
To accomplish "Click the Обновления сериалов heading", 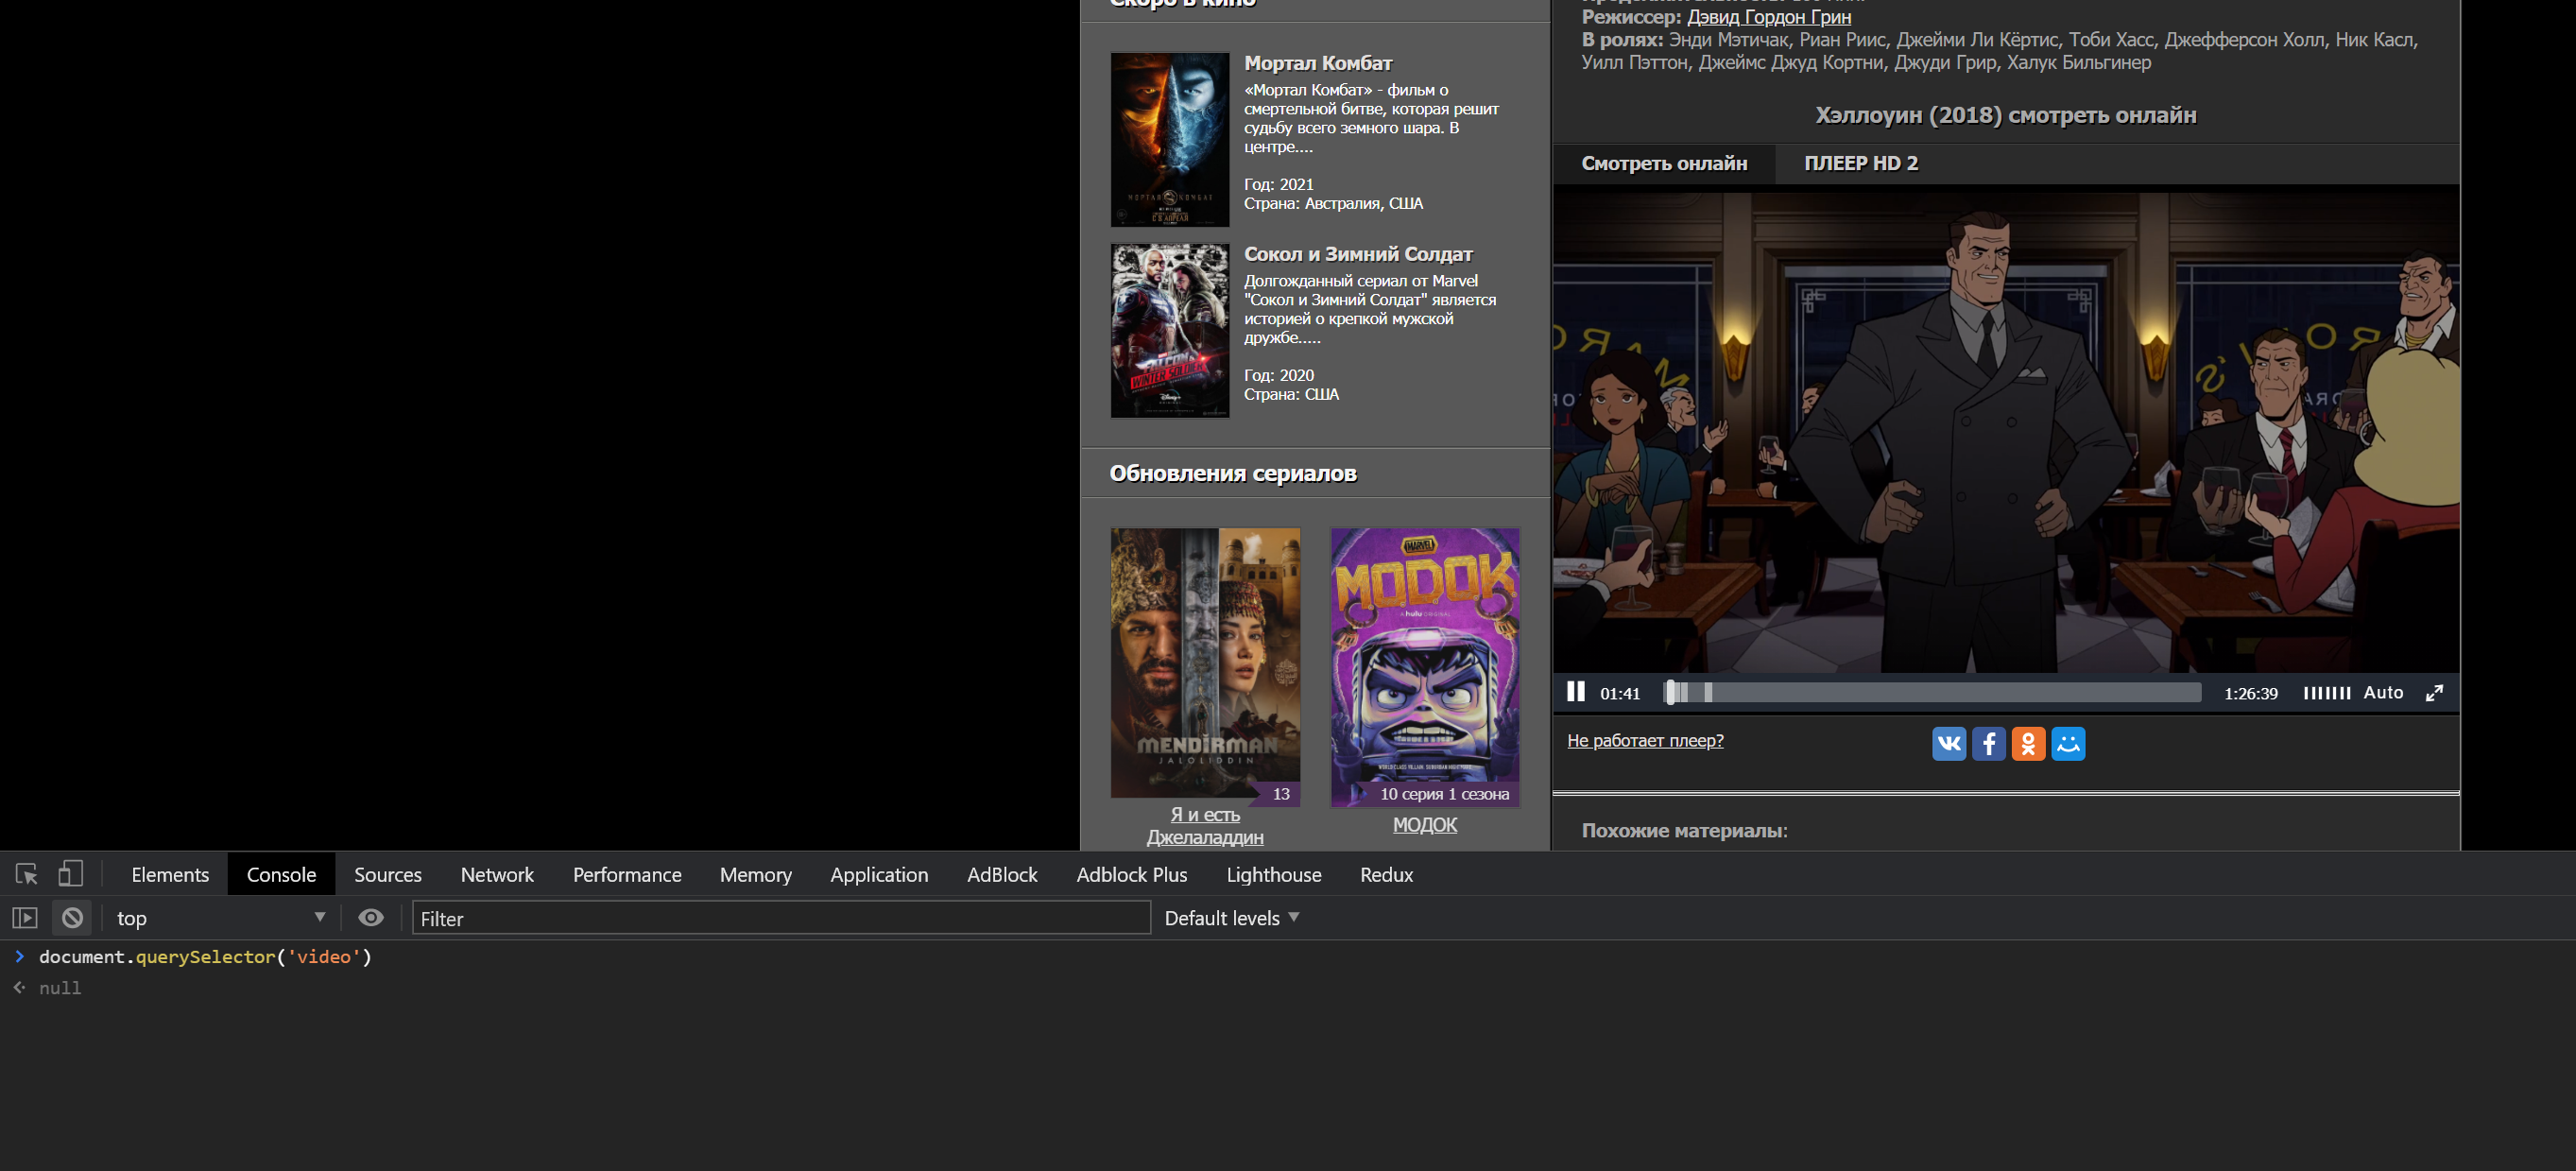I will pyautogui.click(x=1233, y=473).
